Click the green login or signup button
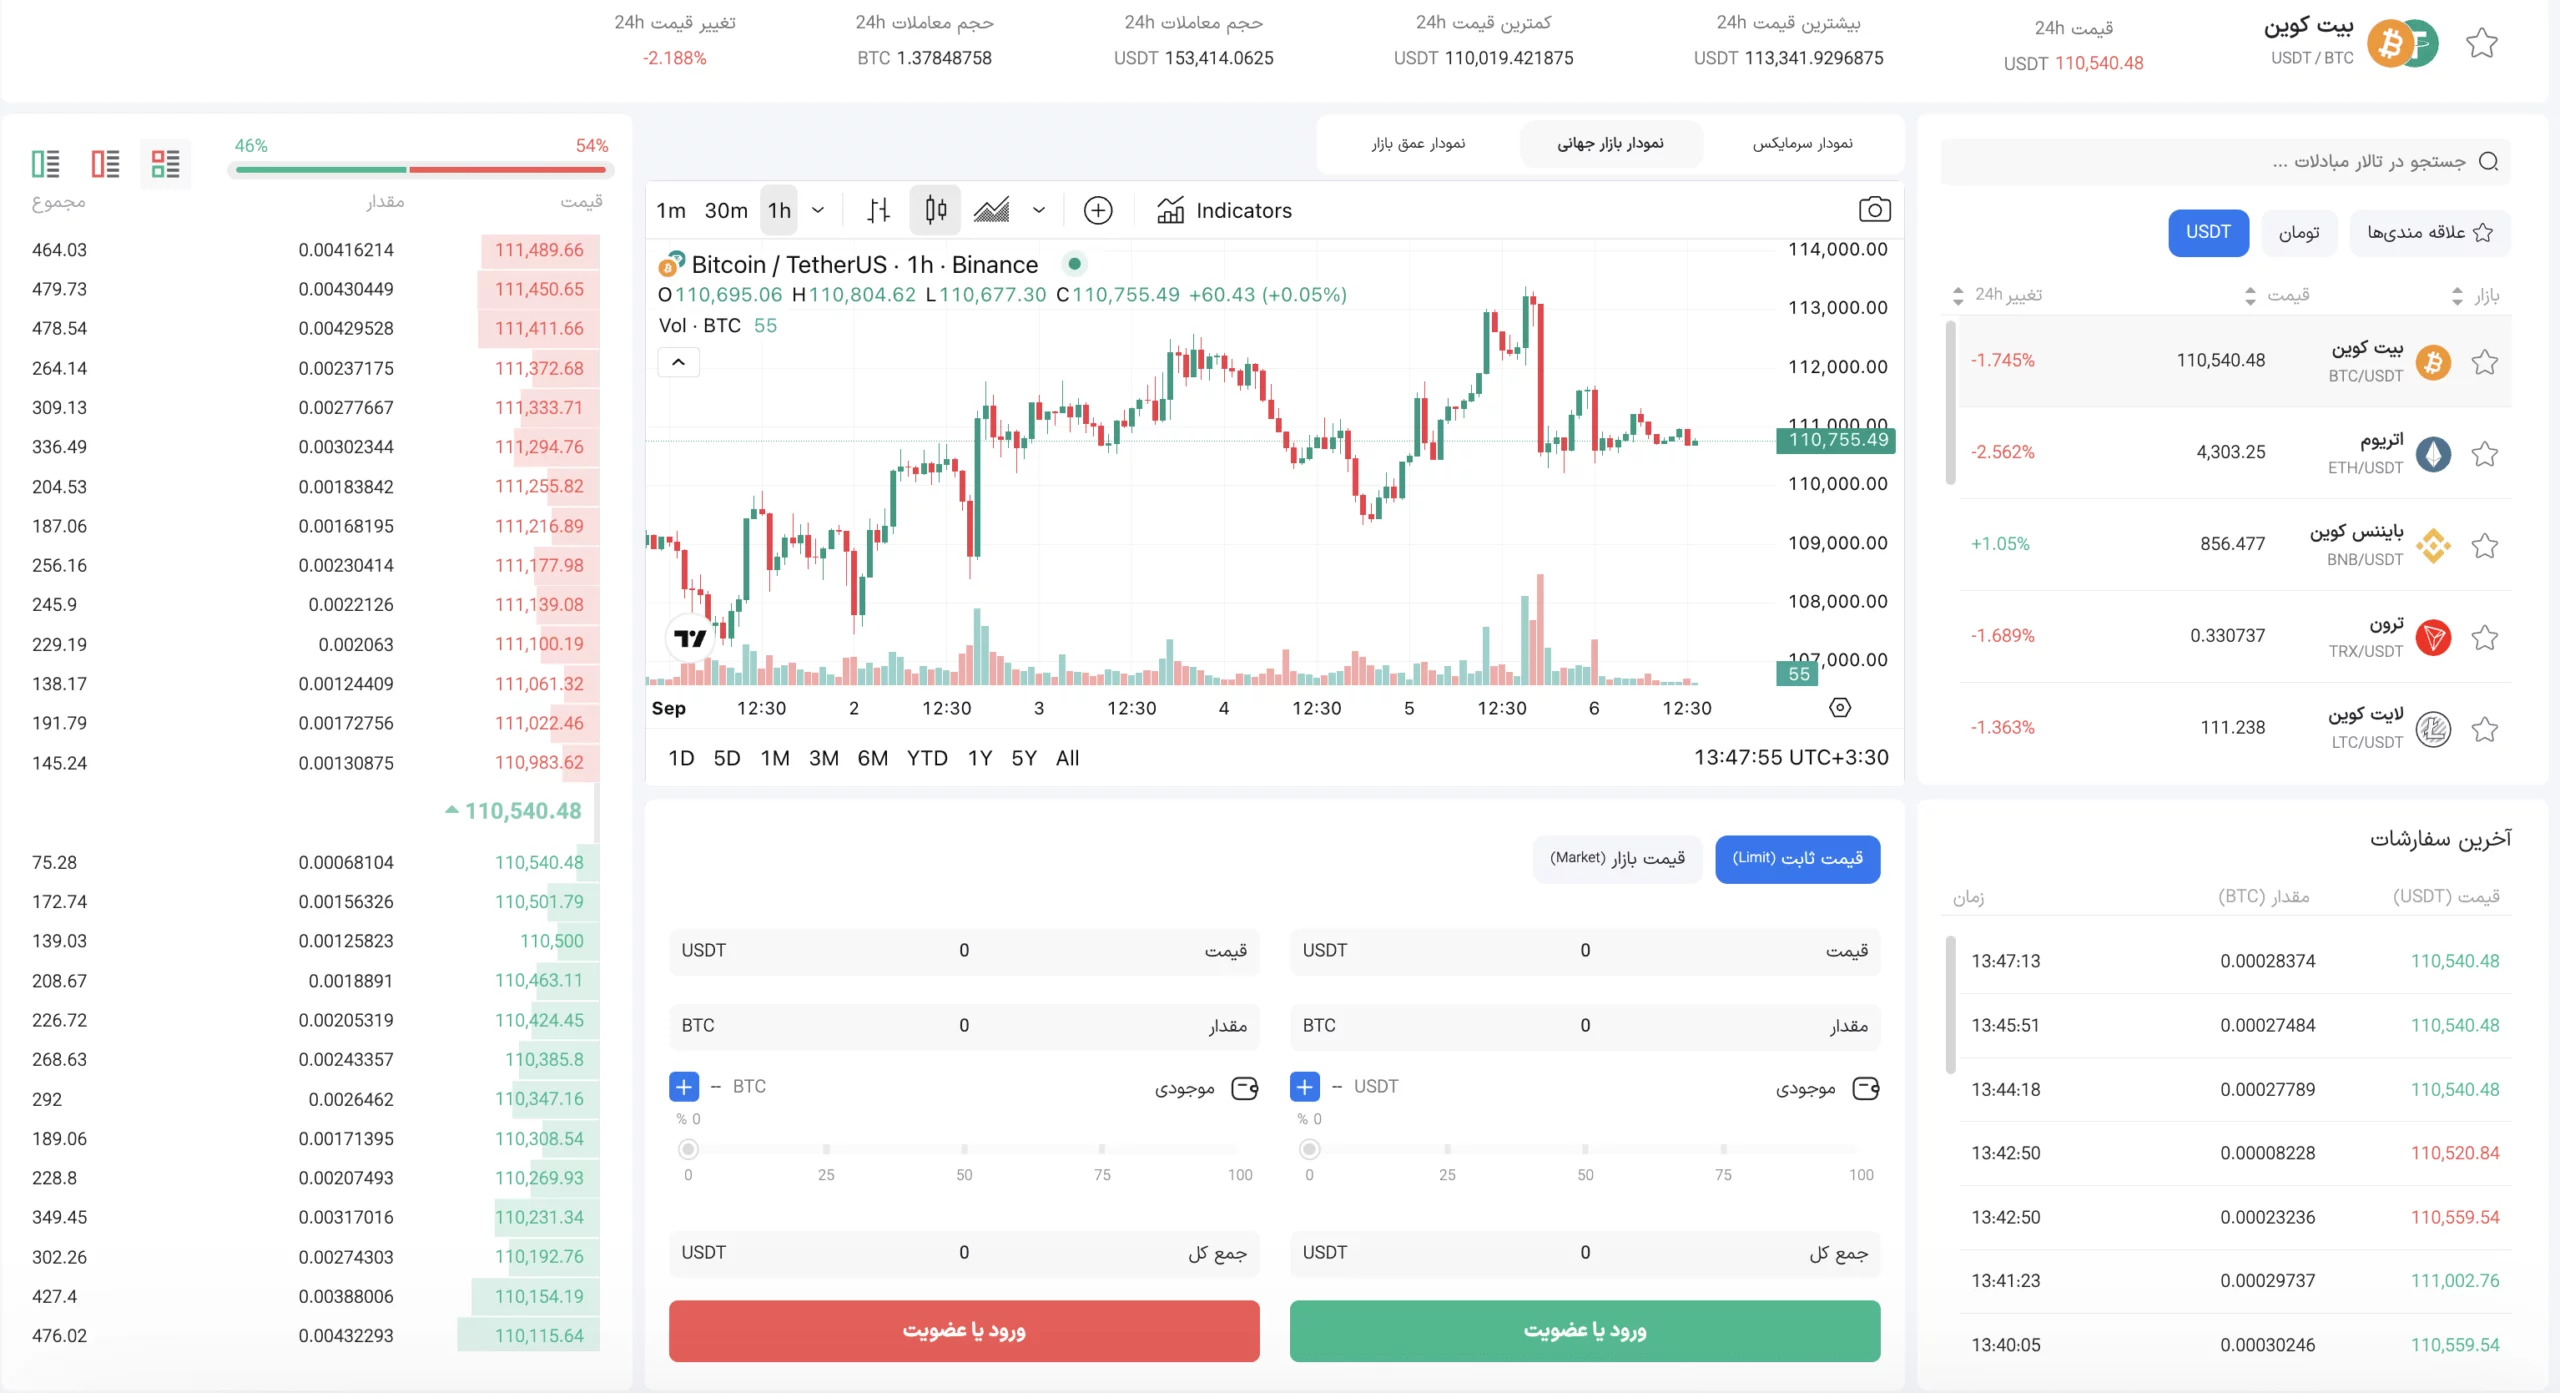 pos(1584,1330)
